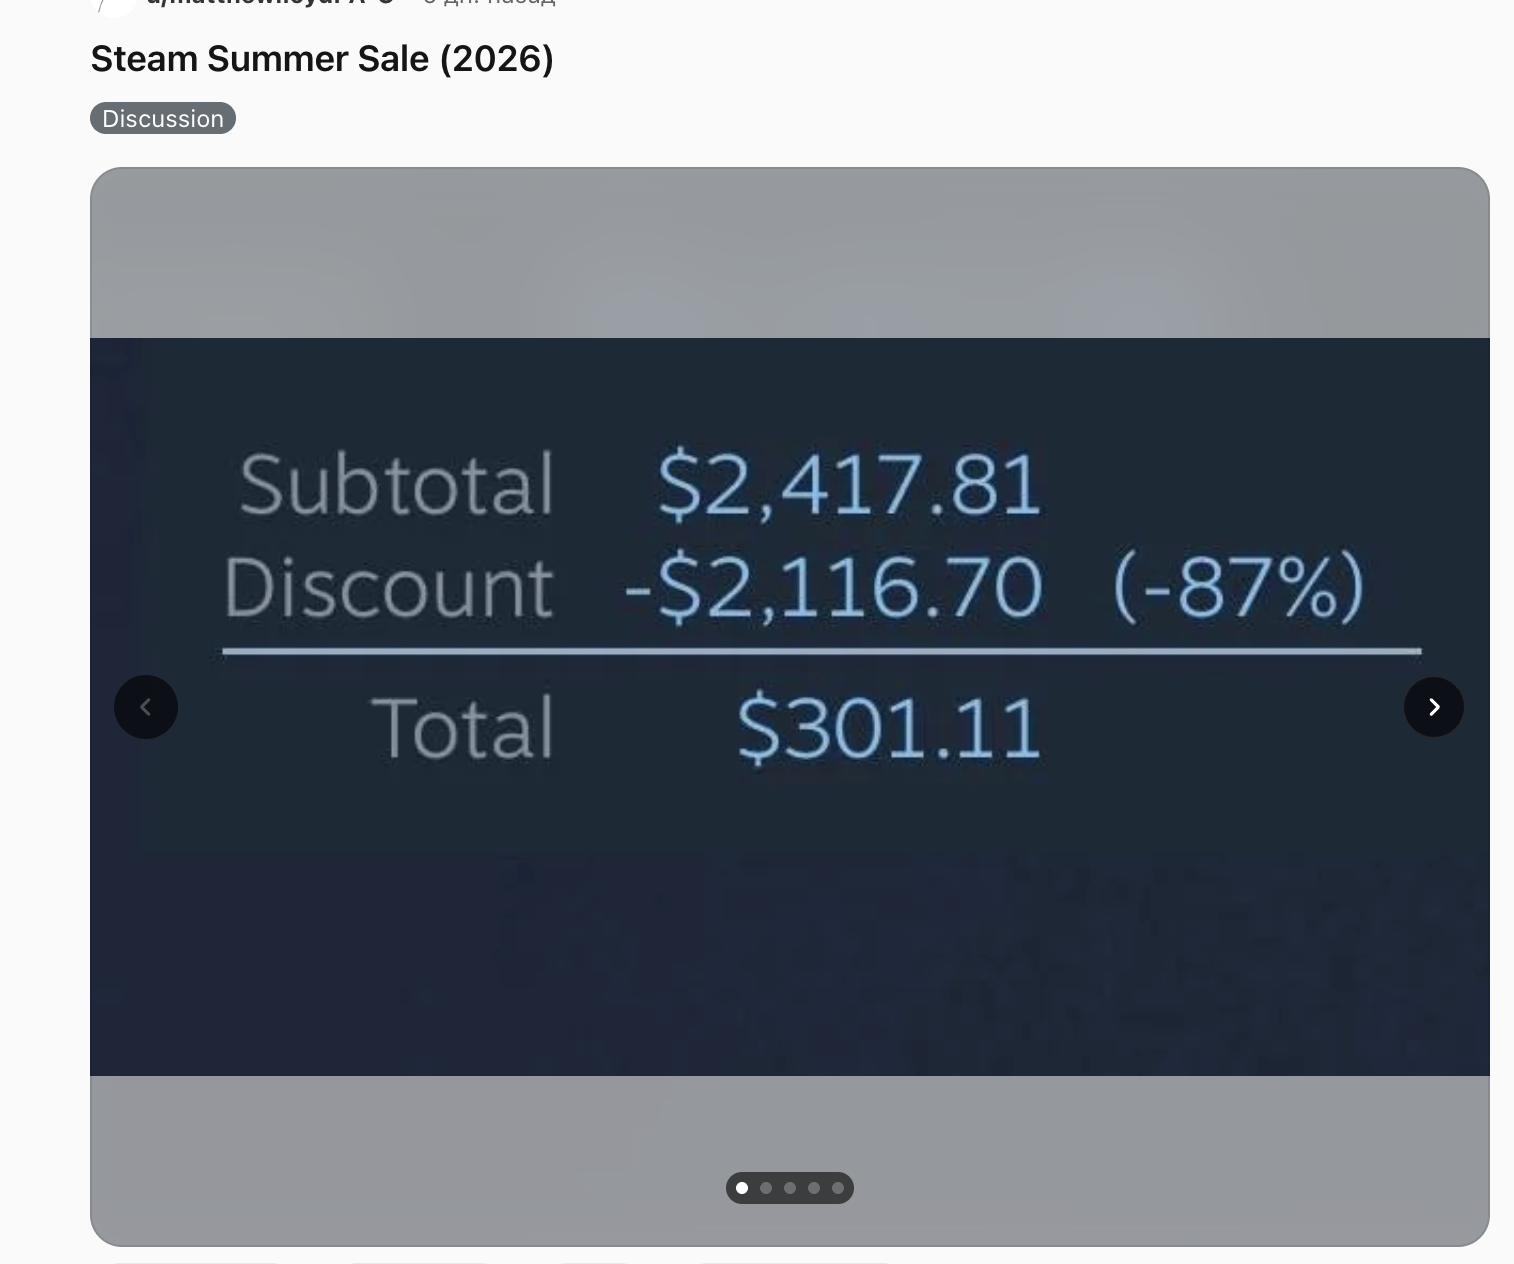Click the (-87%) discount percentage text
Image resolution: width=1514 pixels, height=1264 pixels.
[1238, 587]
